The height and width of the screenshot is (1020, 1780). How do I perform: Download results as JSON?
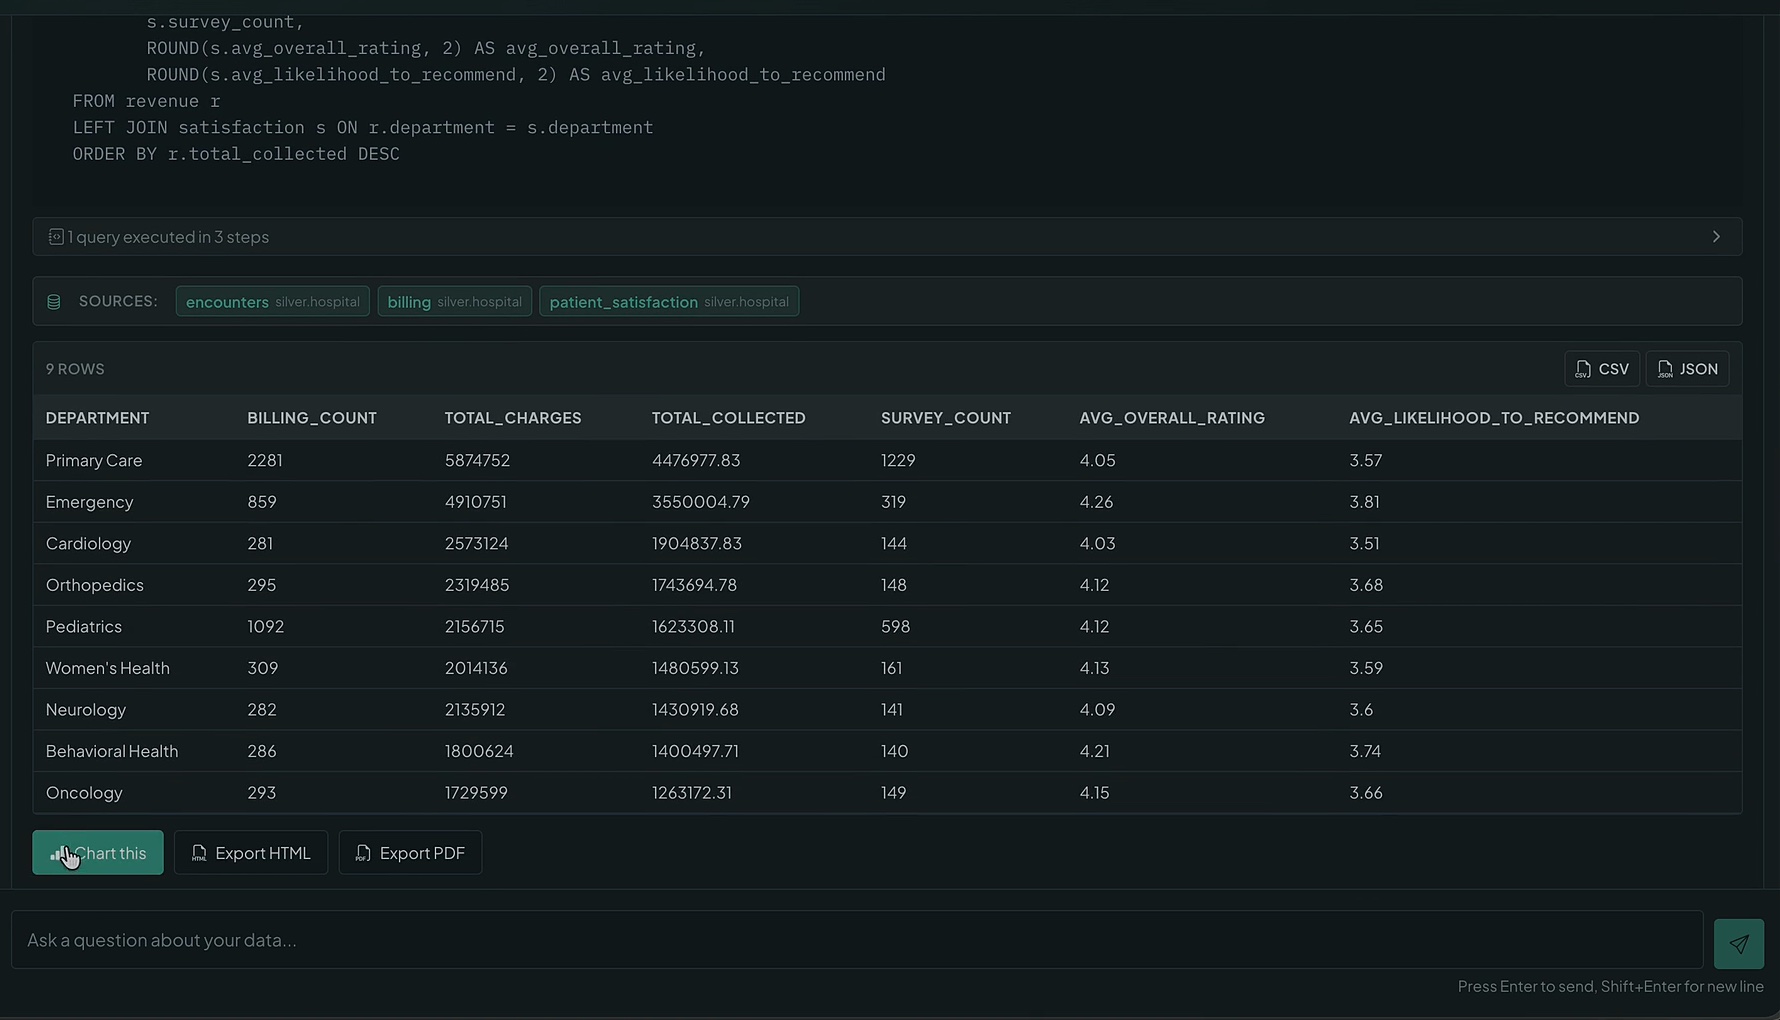tap(1687, 369)
